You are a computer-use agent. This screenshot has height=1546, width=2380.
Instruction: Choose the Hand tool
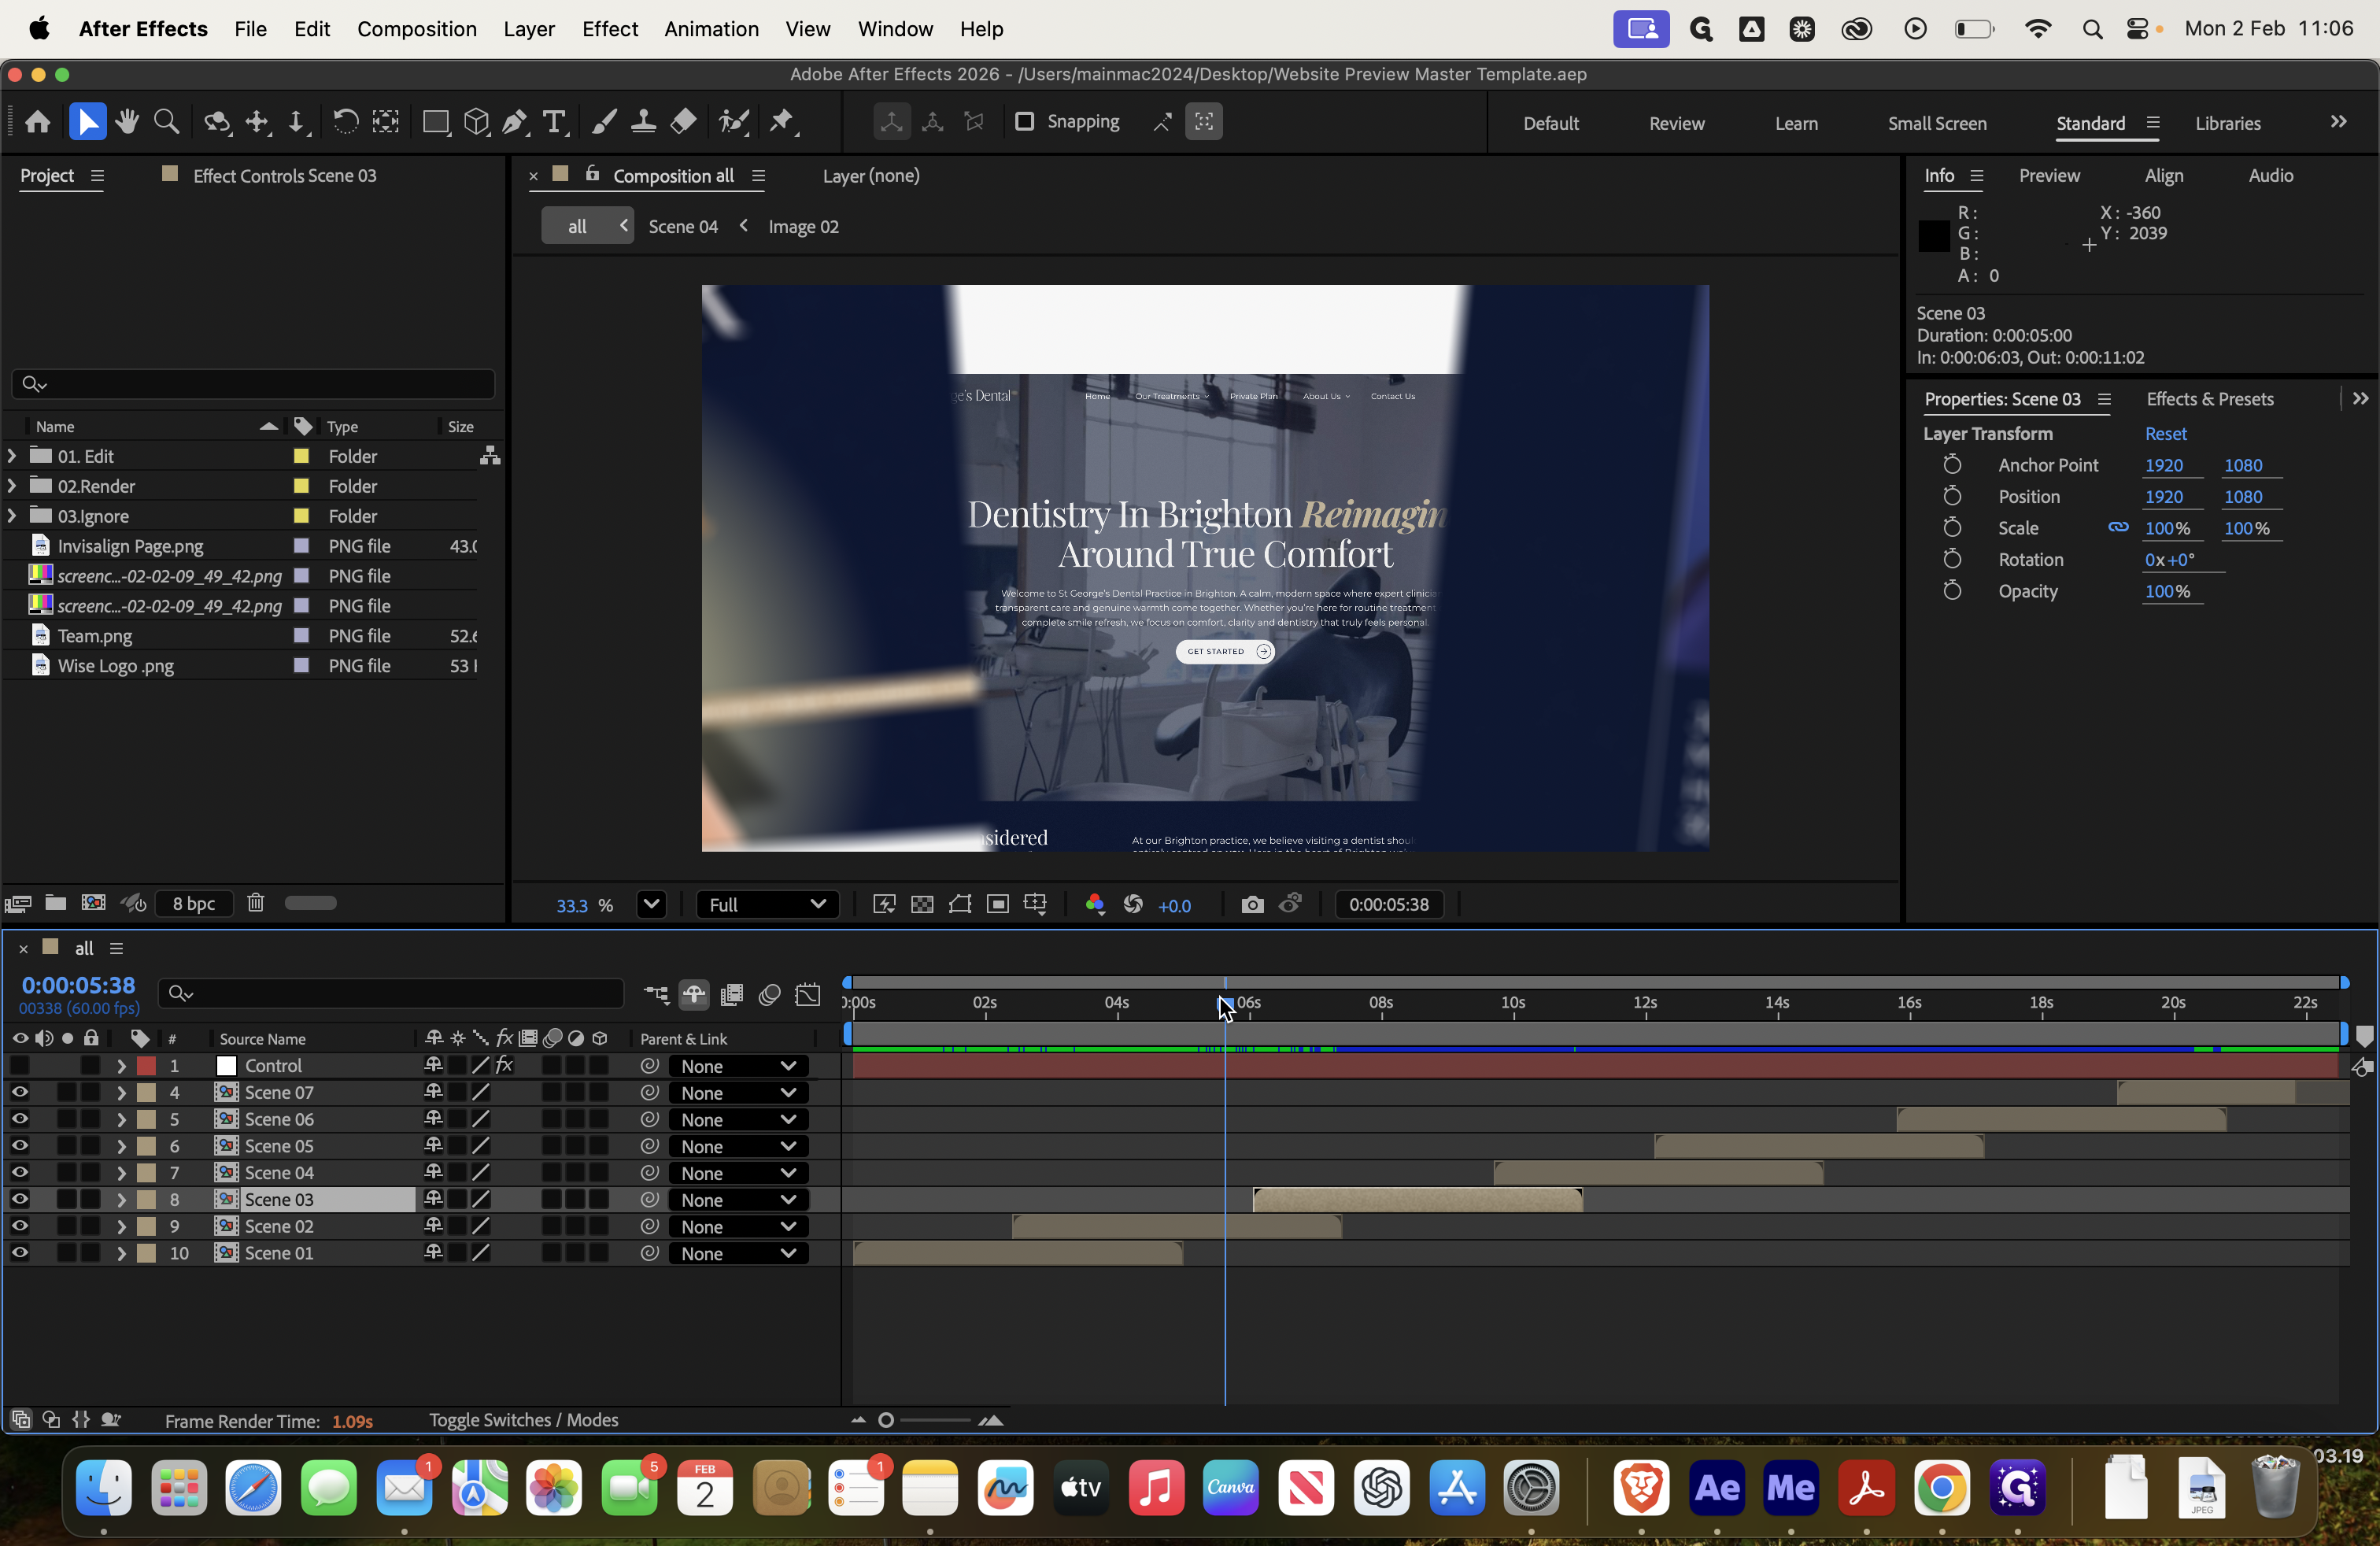127,122
